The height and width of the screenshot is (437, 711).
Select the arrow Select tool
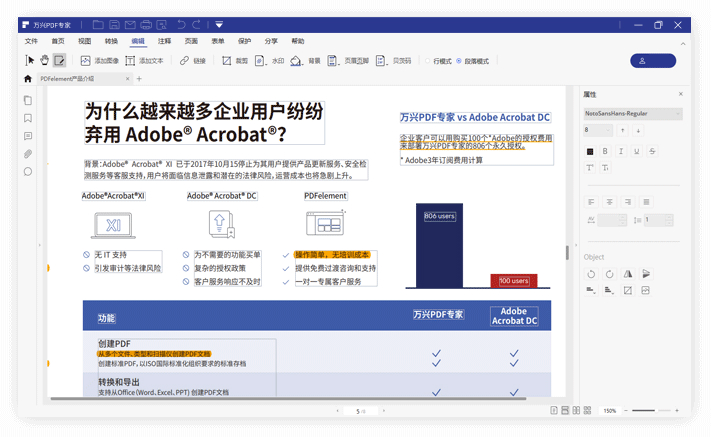coord(30,60)
